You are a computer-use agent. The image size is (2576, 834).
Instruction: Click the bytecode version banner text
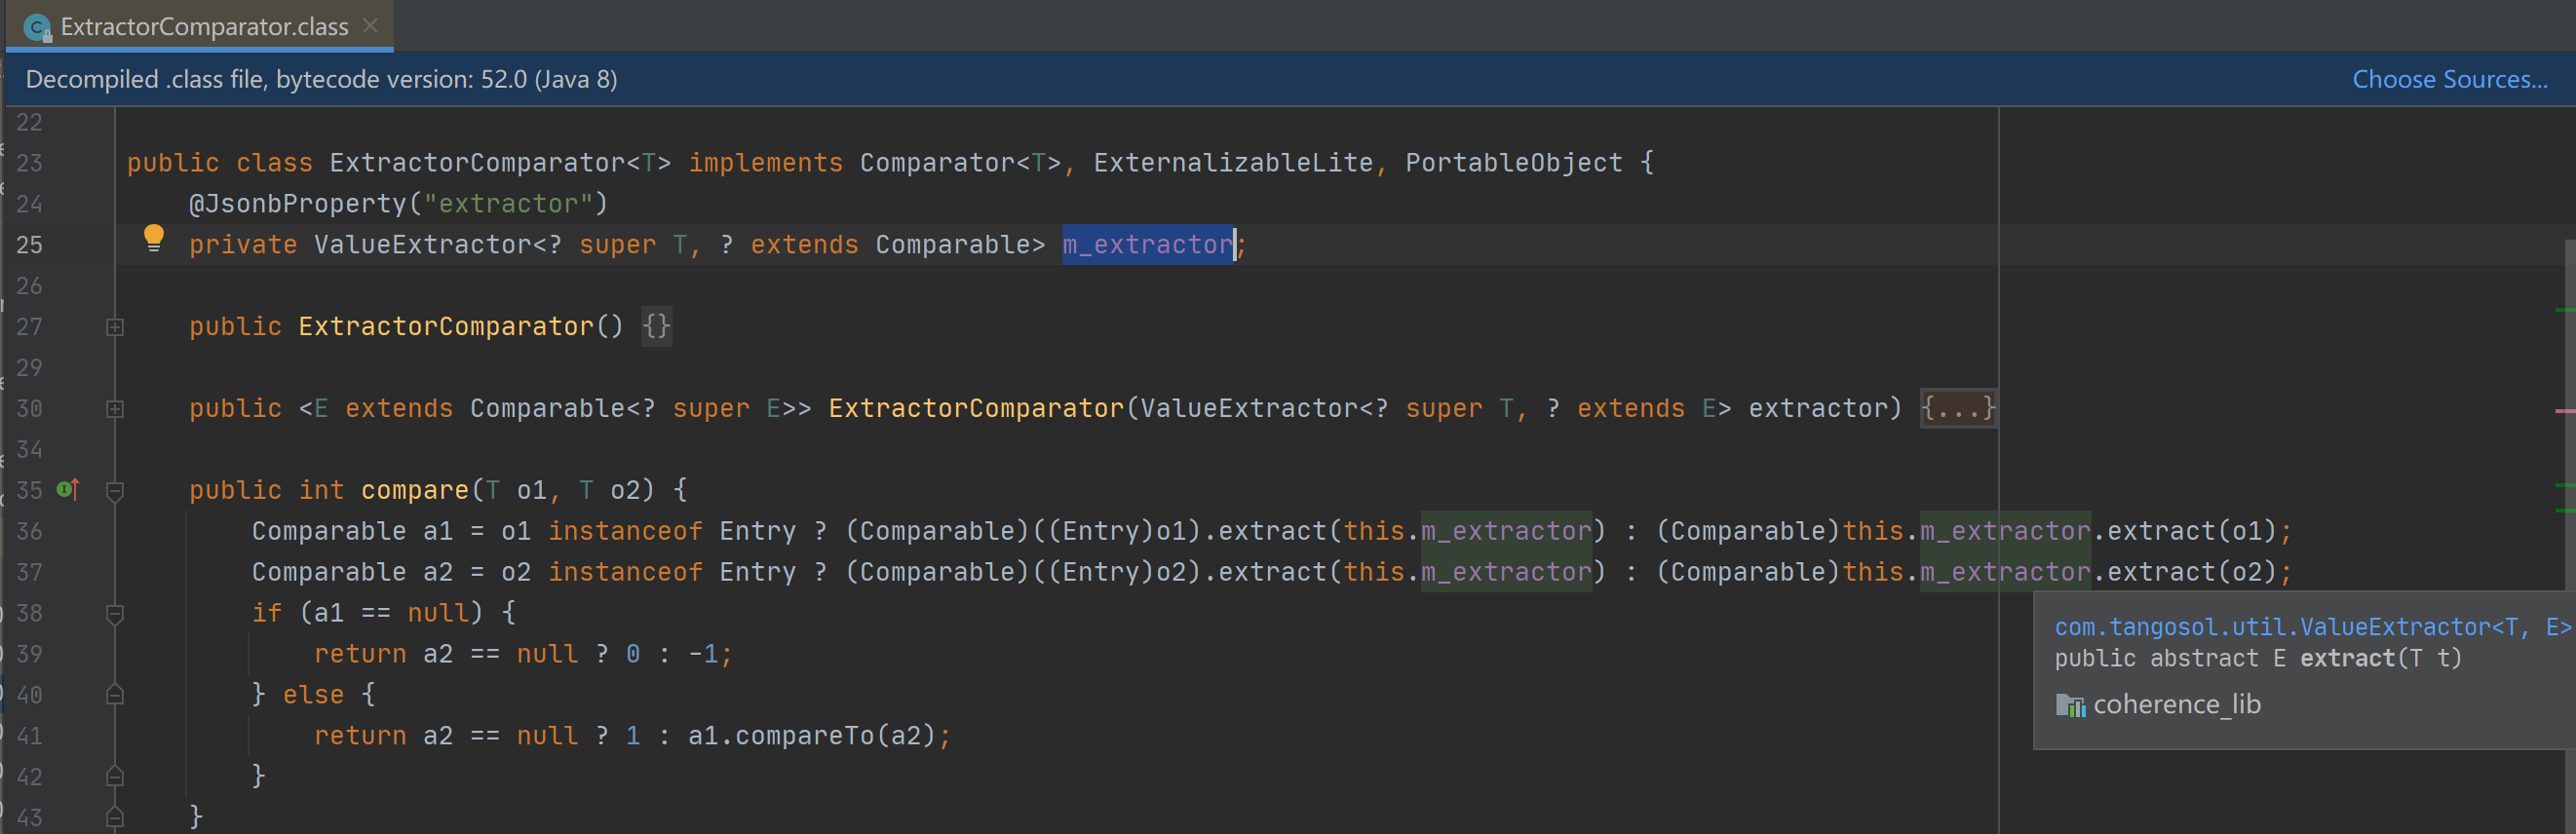[x=321, y=79]
